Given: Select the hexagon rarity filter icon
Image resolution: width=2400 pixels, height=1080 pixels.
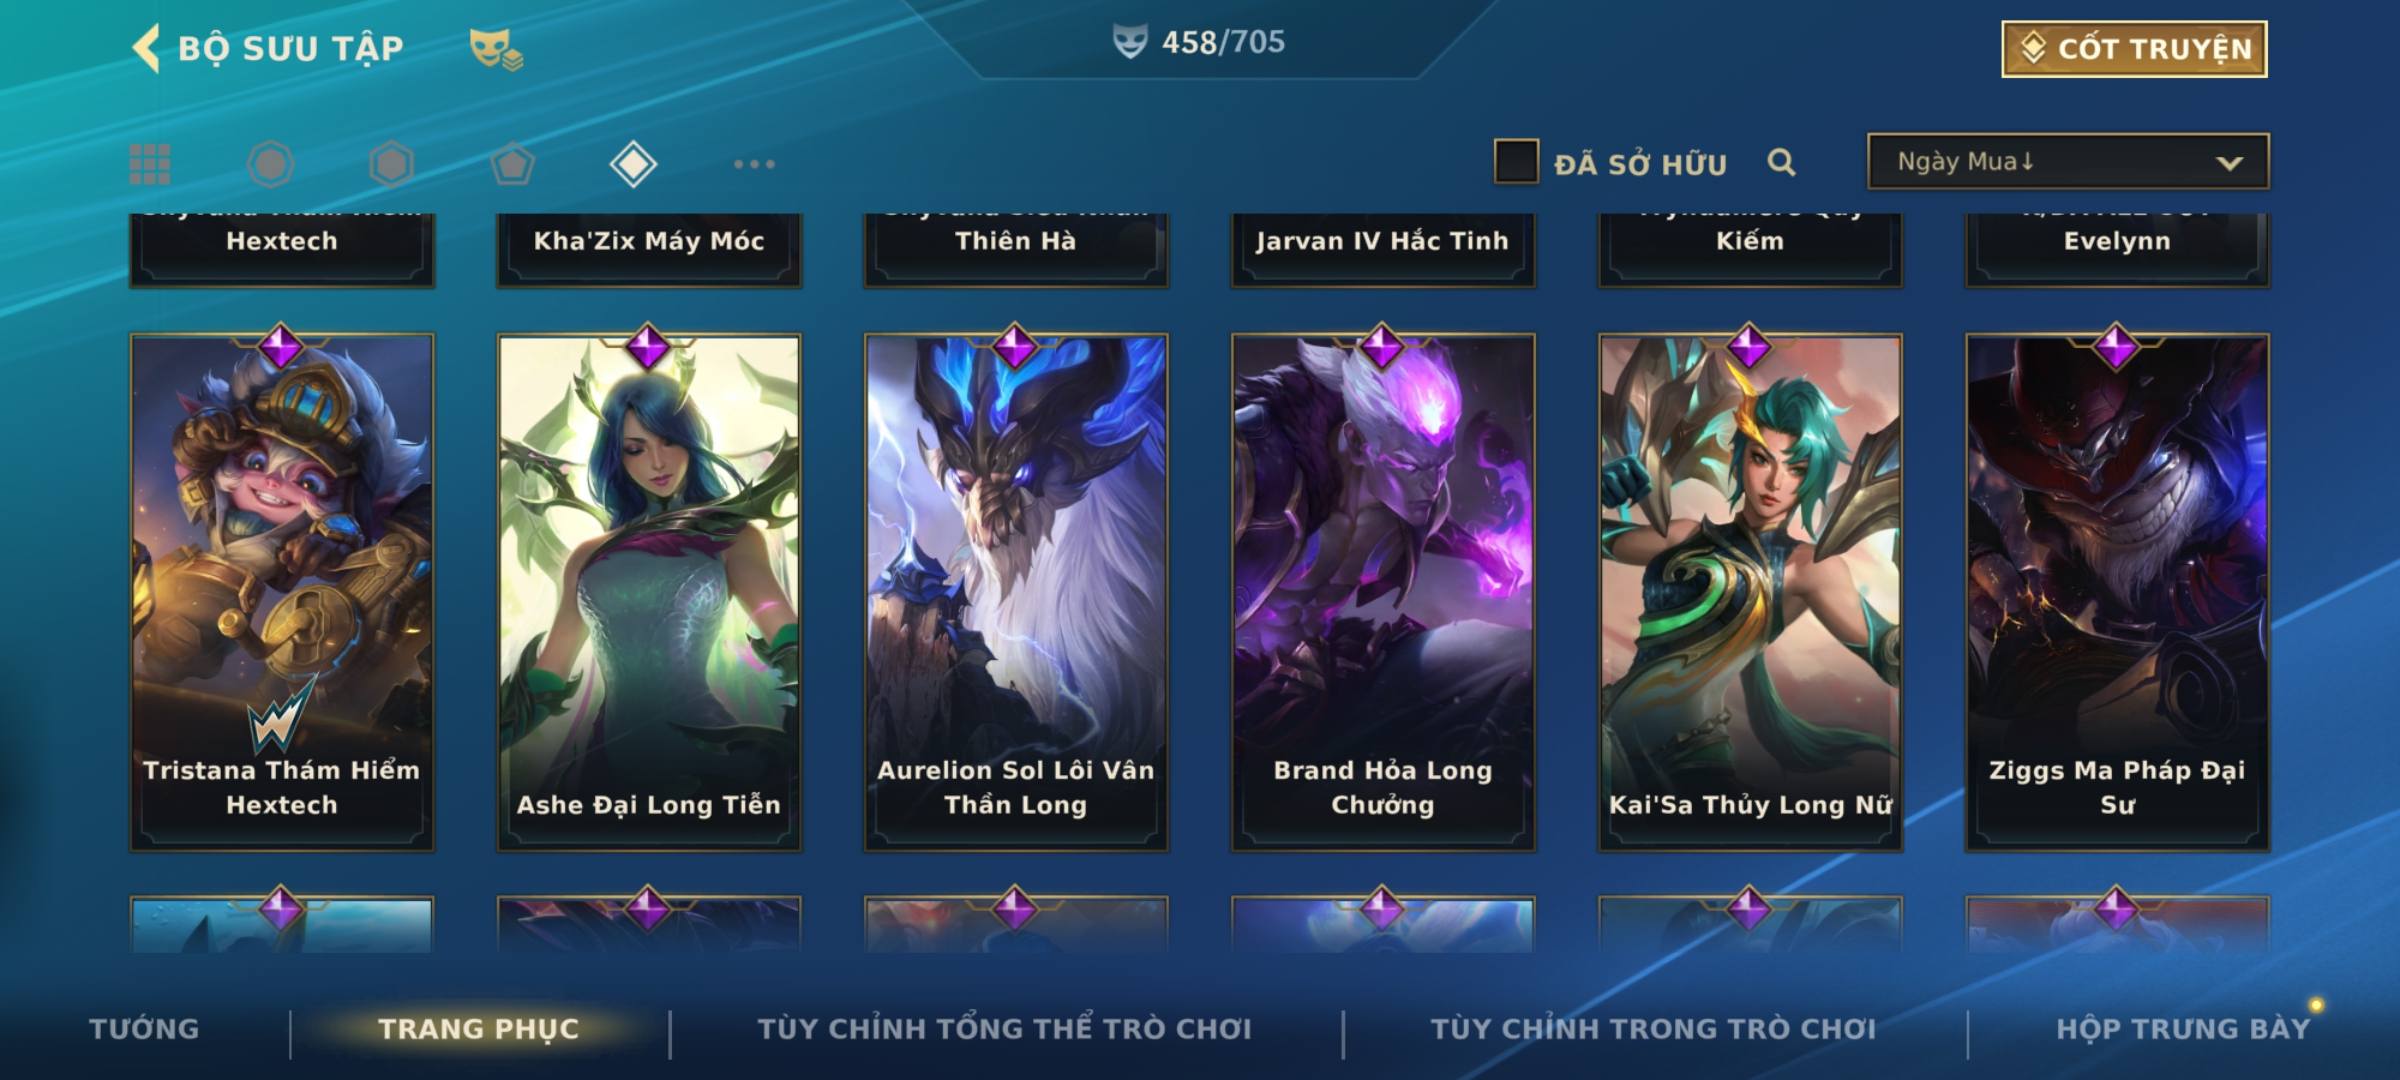Looking at the screenshot, I should [x=391, y=164].
